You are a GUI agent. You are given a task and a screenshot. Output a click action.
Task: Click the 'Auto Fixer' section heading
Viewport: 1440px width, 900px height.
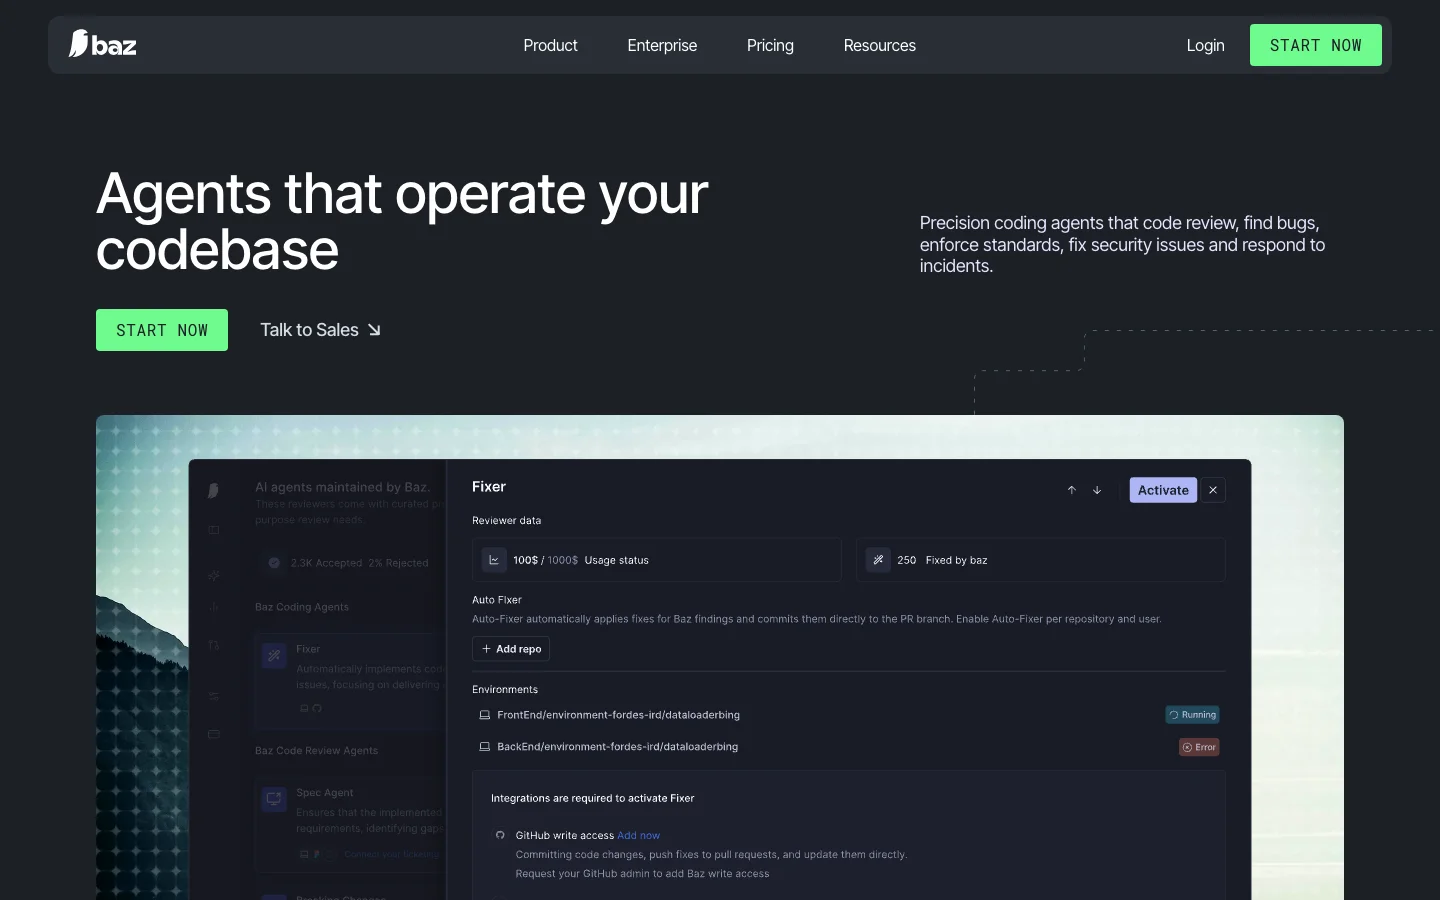[x=497, y=600]
